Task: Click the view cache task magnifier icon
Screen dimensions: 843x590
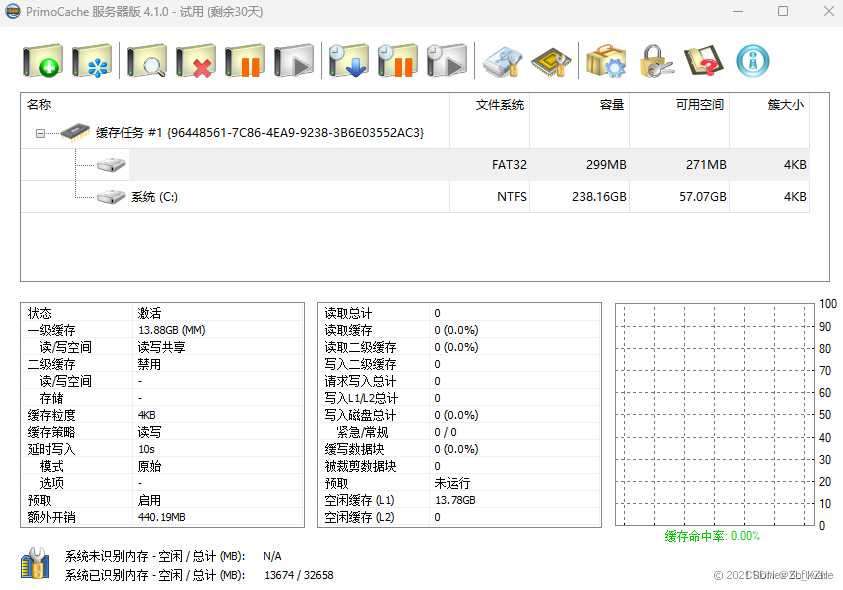Action: pyautogui.click(x=147, y=61)
